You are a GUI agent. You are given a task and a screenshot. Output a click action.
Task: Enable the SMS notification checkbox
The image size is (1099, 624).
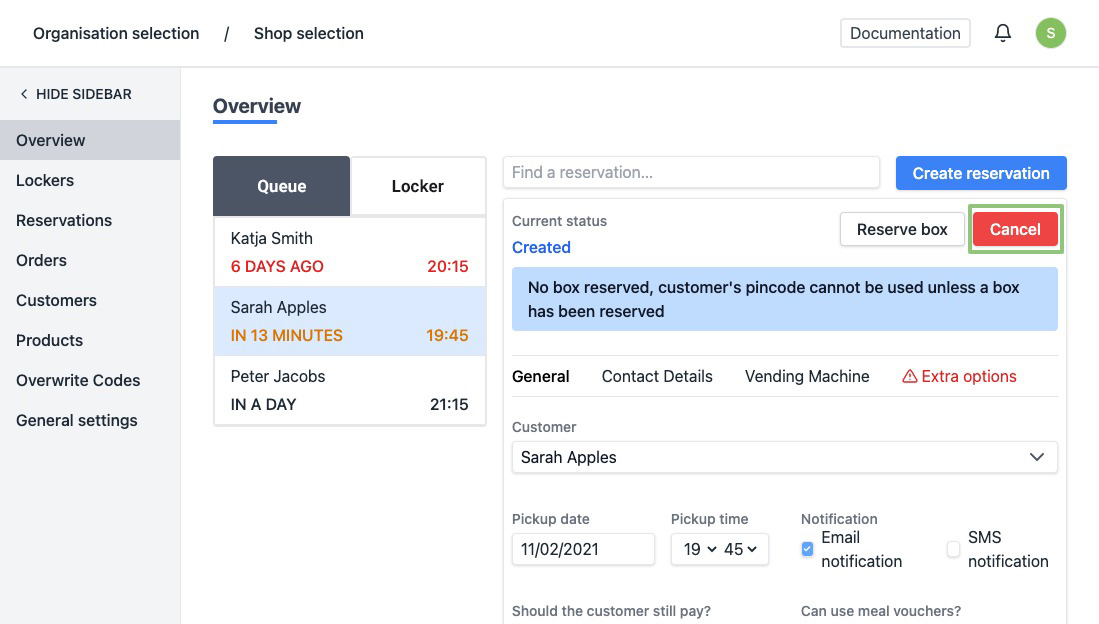pos(954,549)
